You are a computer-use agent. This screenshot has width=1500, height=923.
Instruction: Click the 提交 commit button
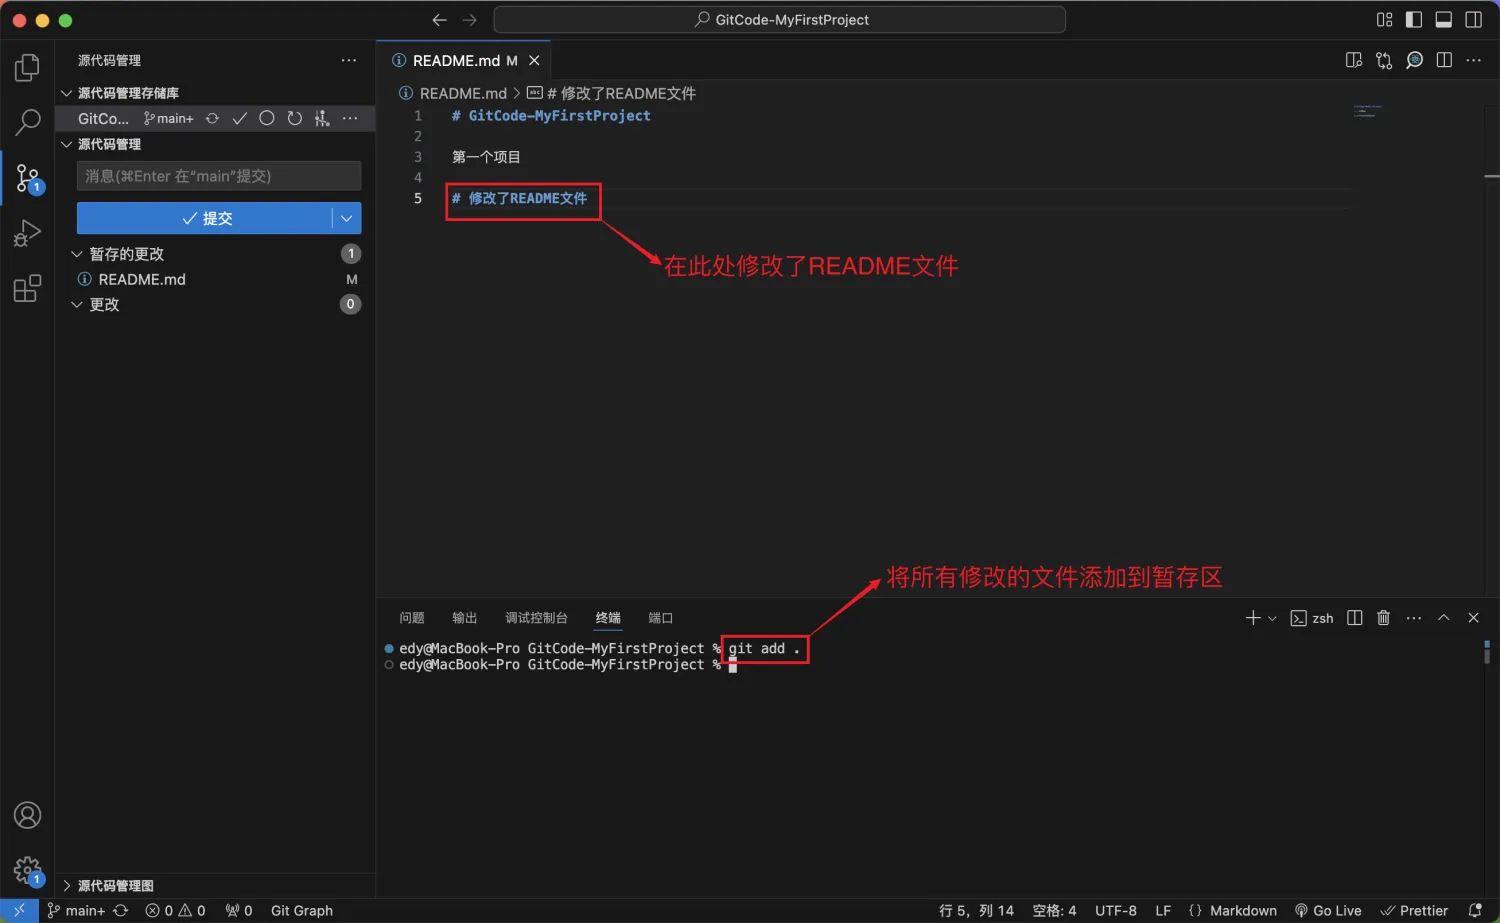point(205,218)
